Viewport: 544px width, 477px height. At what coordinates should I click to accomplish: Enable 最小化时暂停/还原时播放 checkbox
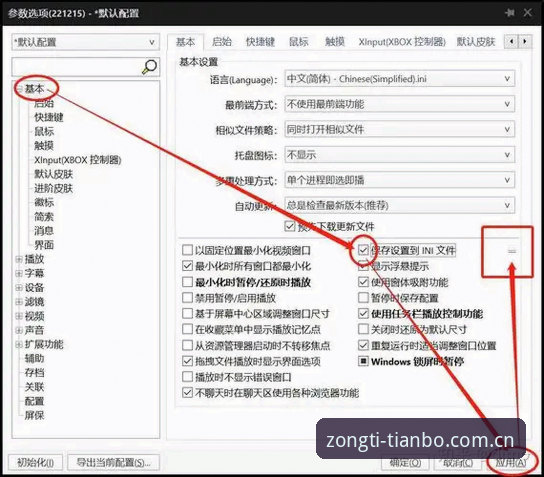point(187,282)
